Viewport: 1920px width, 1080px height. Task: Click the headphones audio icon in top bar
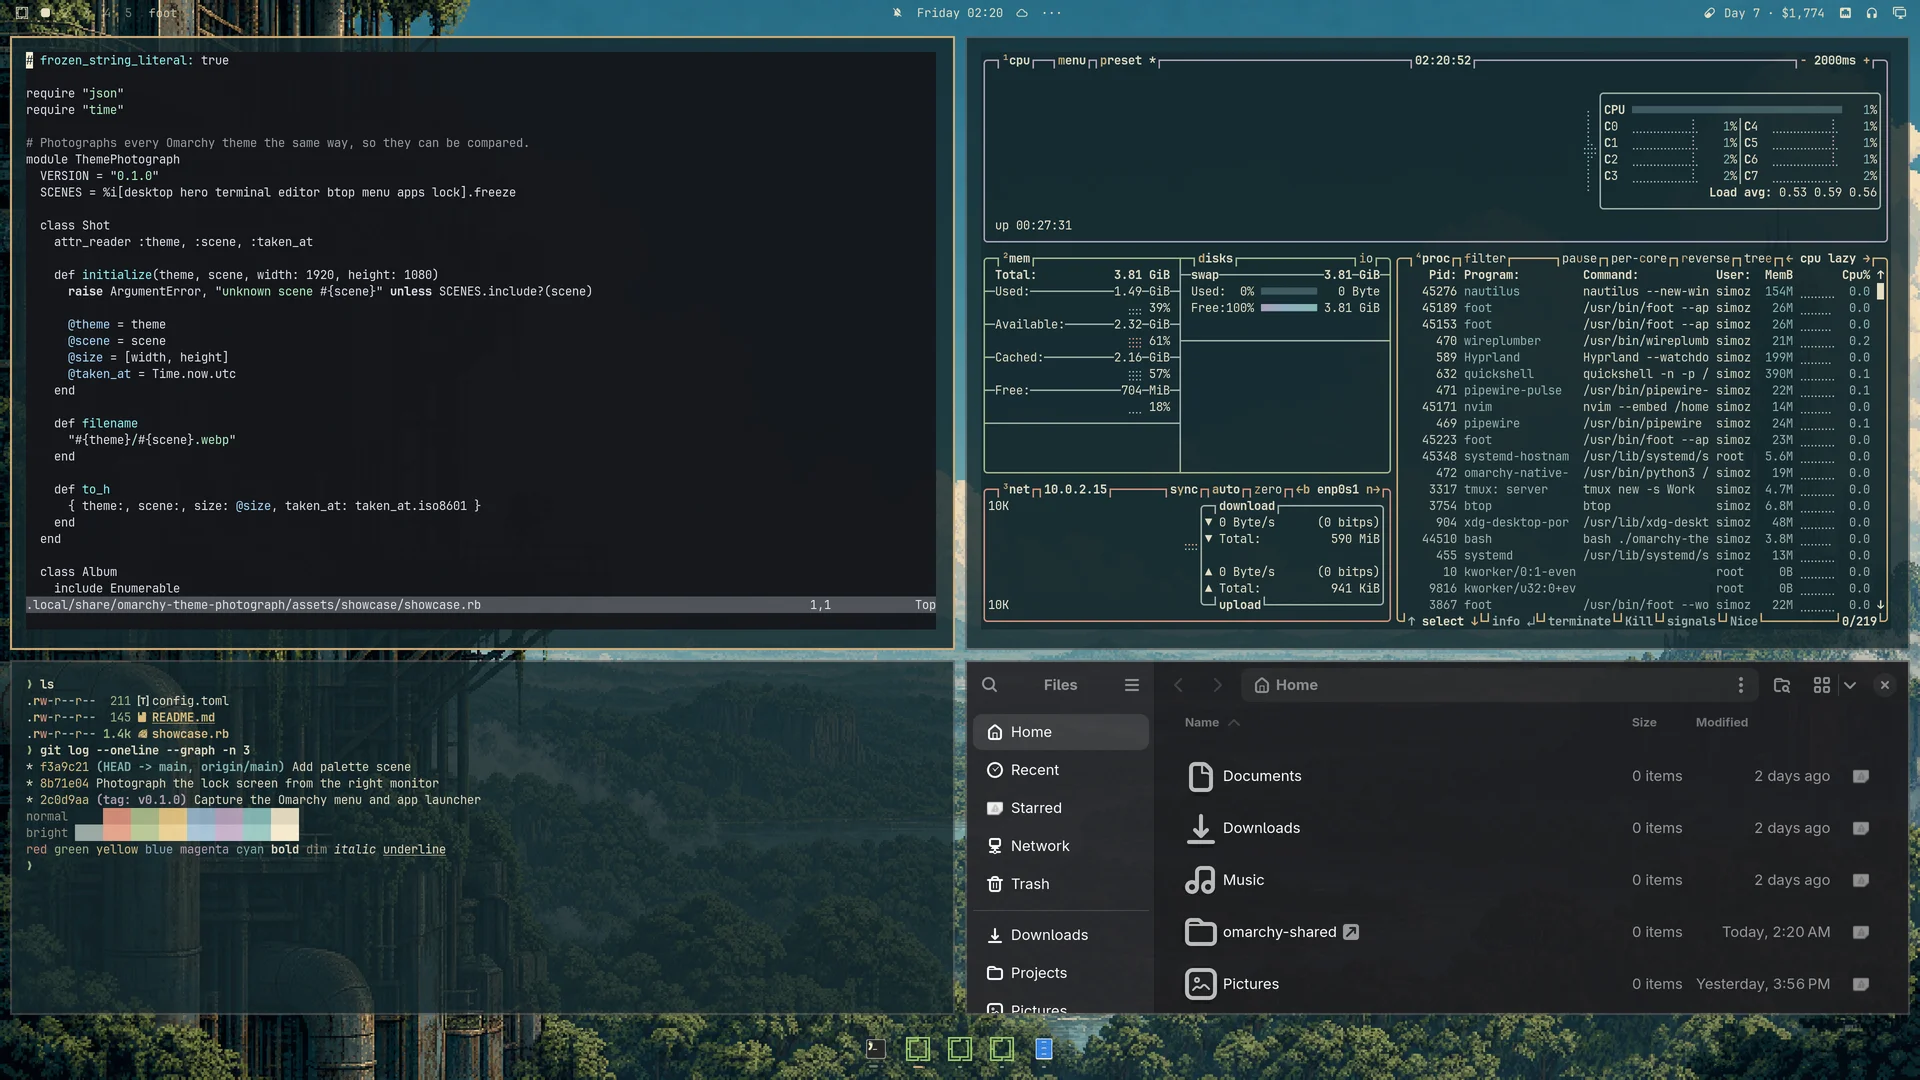1871,13
